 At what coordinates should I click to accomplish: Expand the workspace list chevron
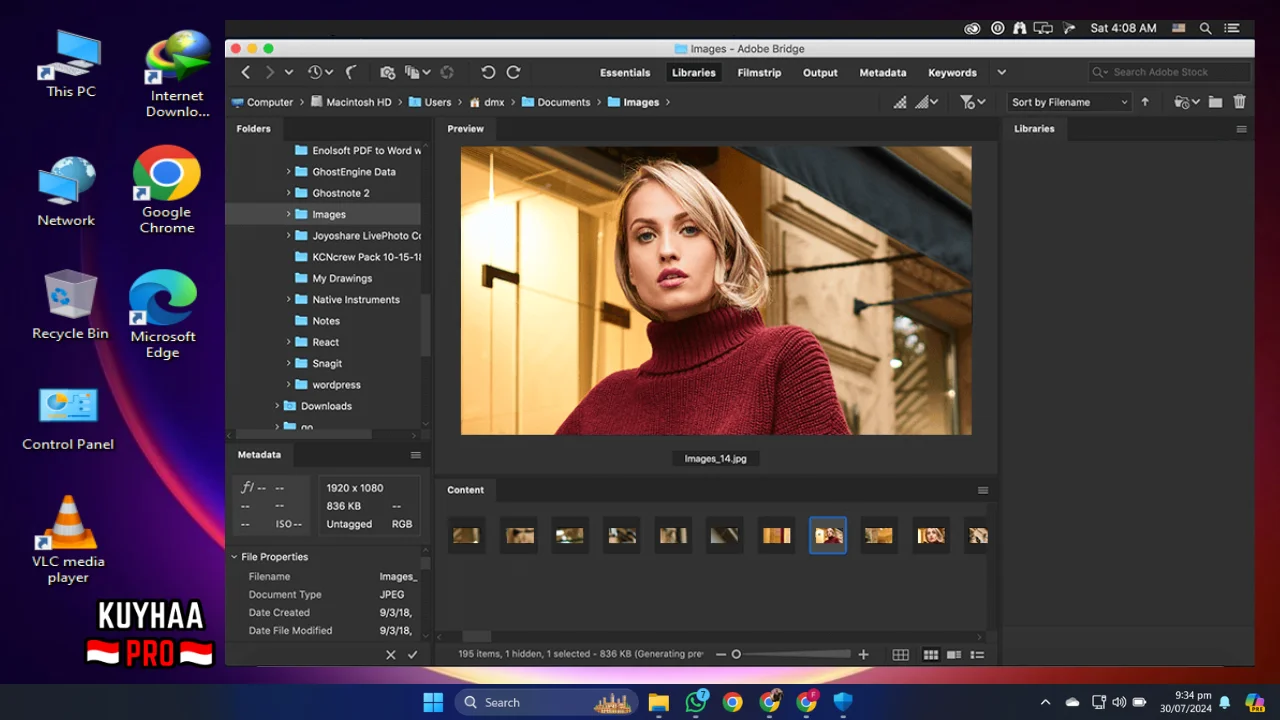pyautogui.click(x=1001, y=72)
